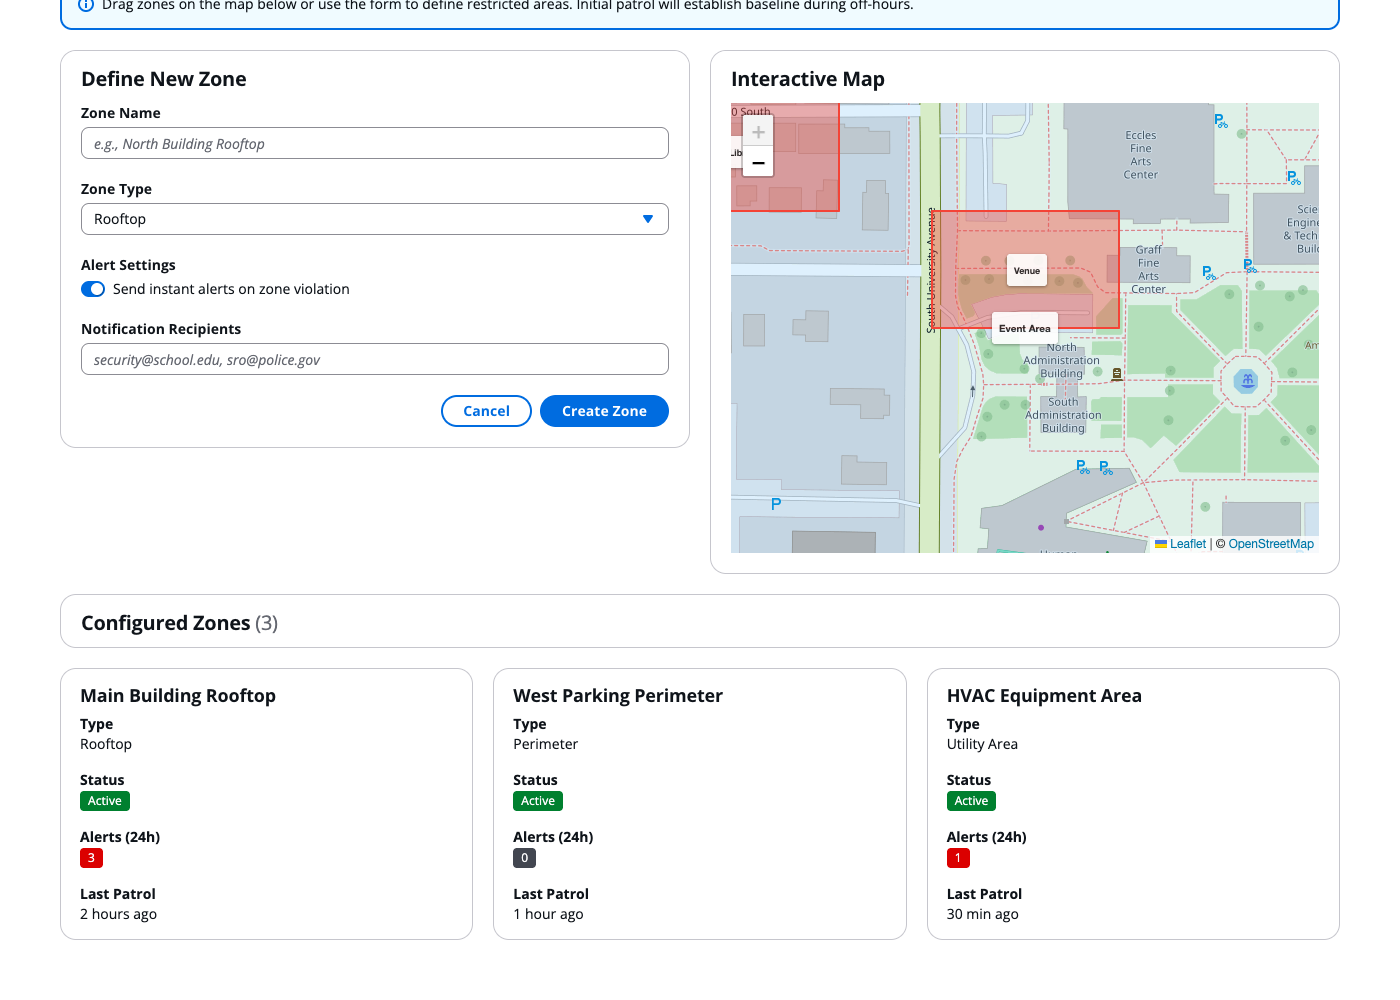Follow the Leaflet link in map footer
Screen dimensions: 1400x1000
tap(1188, 543)
